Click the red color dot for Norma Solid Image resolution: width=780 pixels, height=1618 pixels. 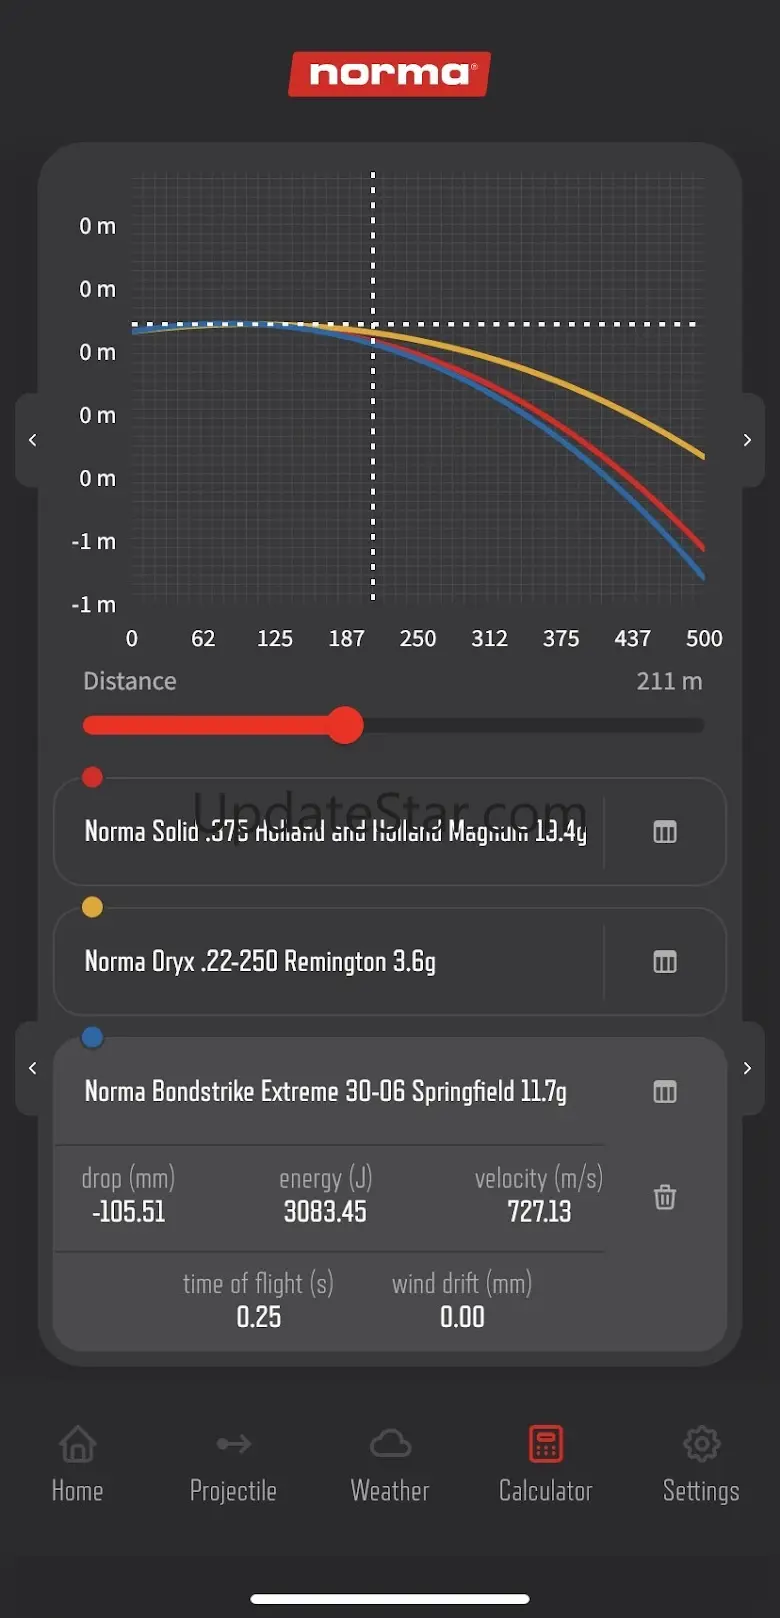[x=92, y=777]
